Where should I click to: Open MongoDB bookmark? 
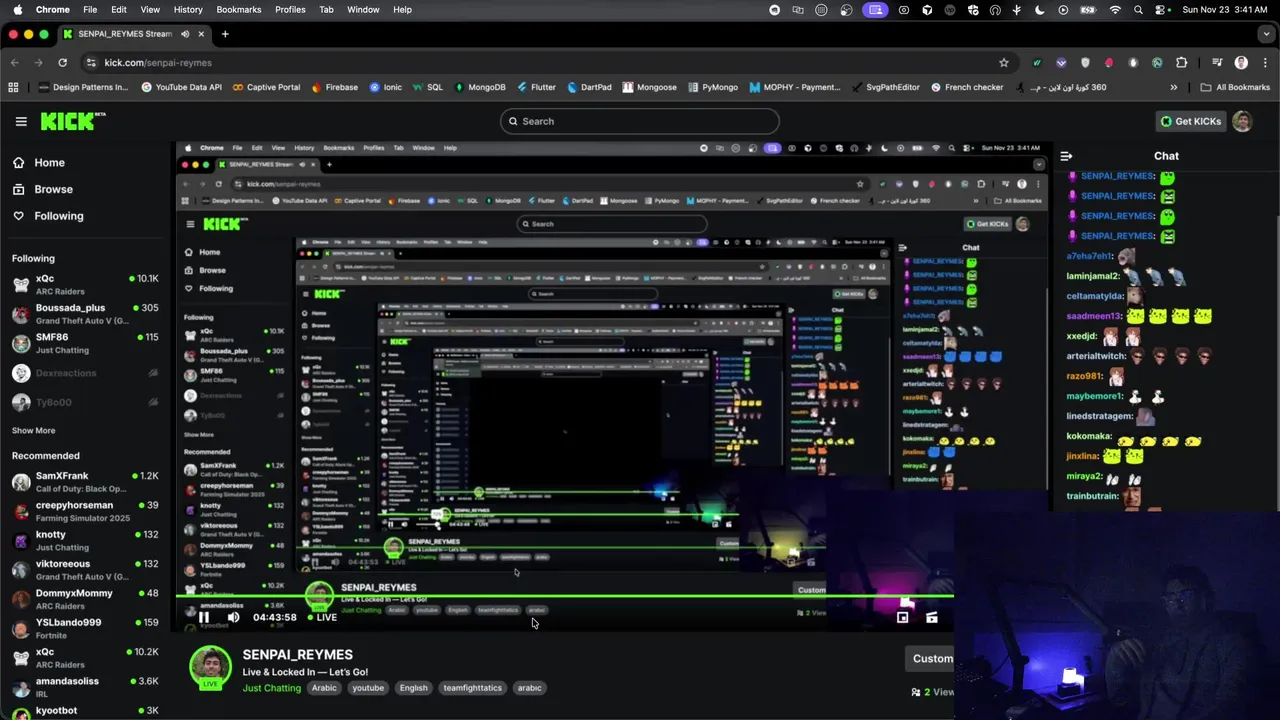[x=479, y=87]
